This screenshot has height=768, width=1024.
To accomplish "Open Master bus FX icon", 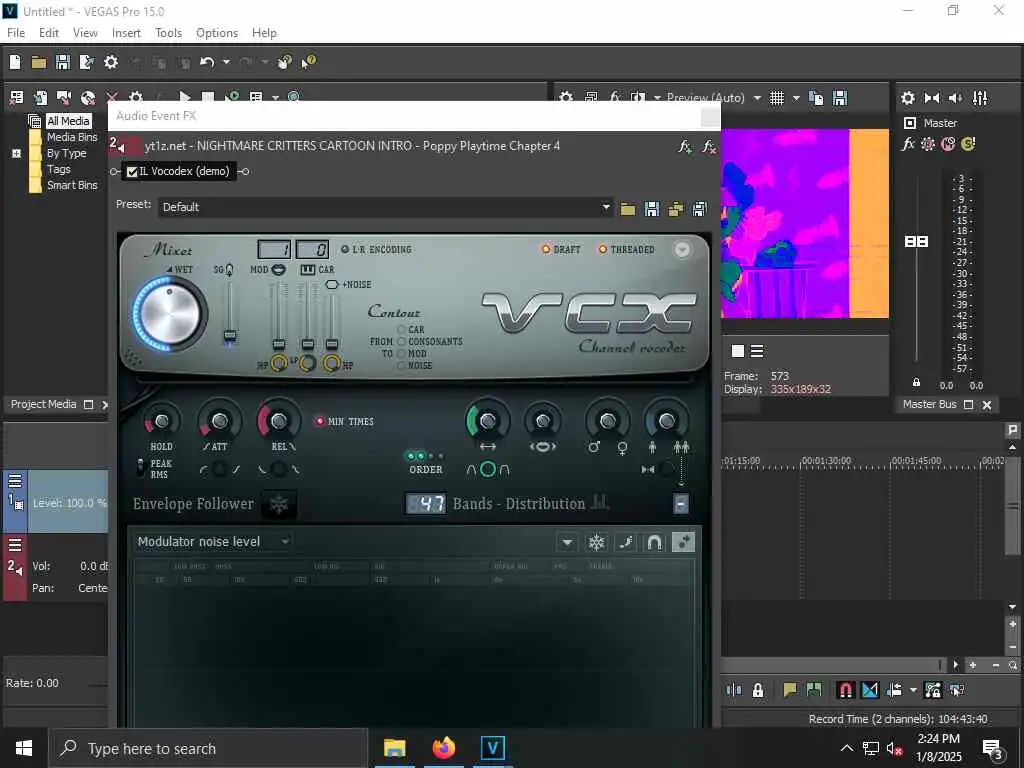I will [x=908, y=144].
